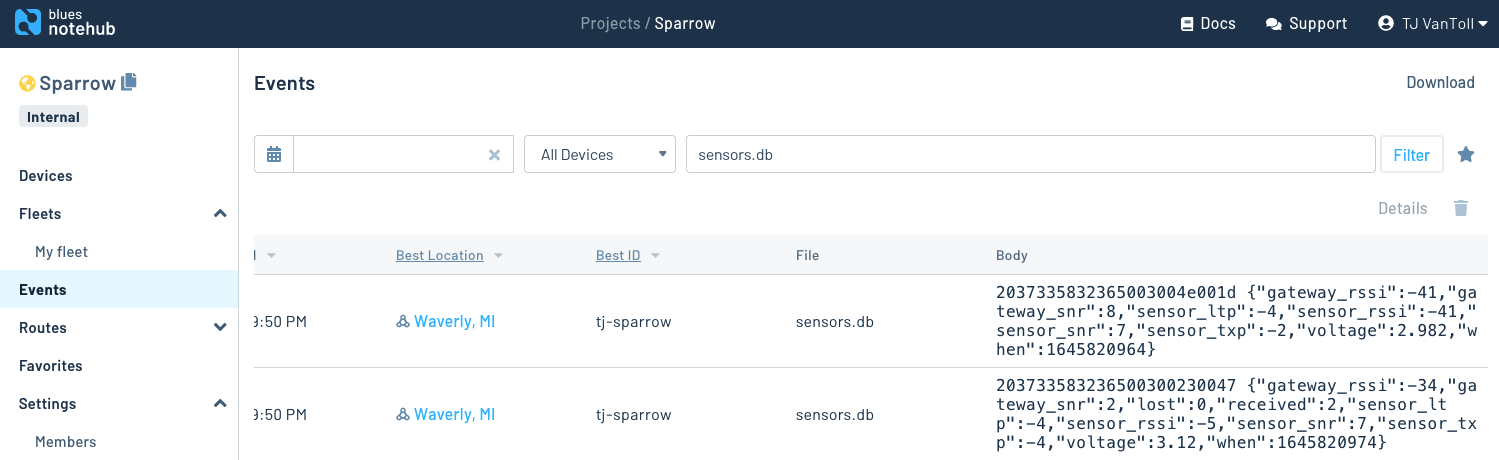Click location icon on first Waverly row
The width and height of the screenshot is (1499, 460).
pos(403,322)
